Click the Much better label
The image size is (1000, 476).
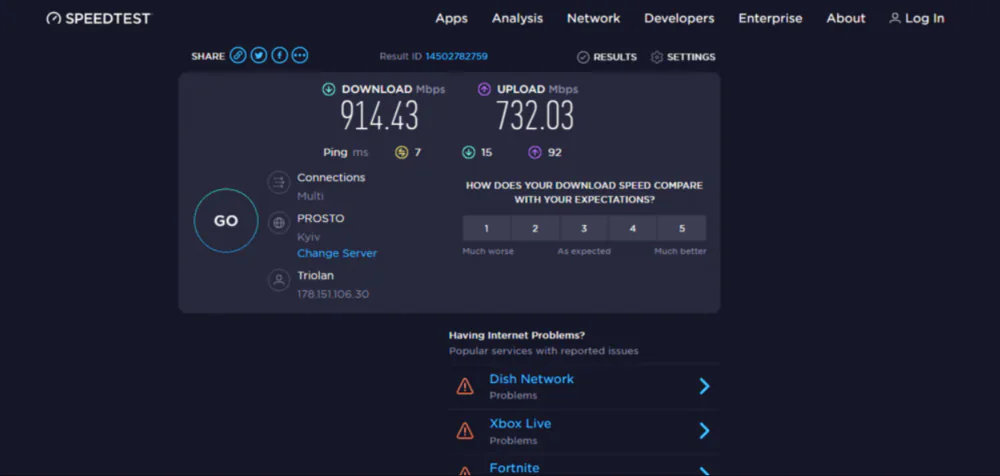point(680,251)
